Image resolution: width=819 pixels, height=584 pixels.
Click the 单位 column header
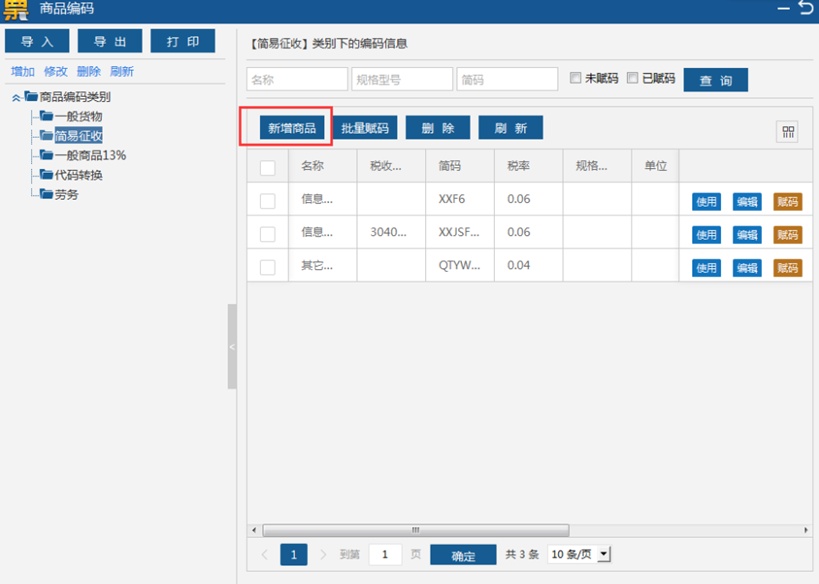click(656, 166)
